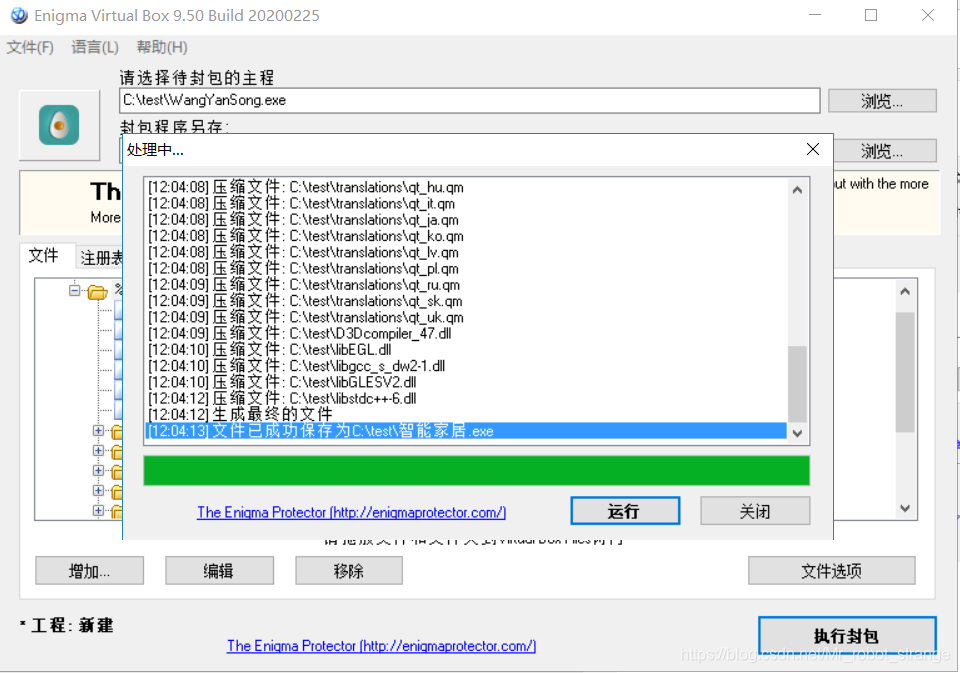Select log line 生成最终的文件

click(x=466, y=415)
